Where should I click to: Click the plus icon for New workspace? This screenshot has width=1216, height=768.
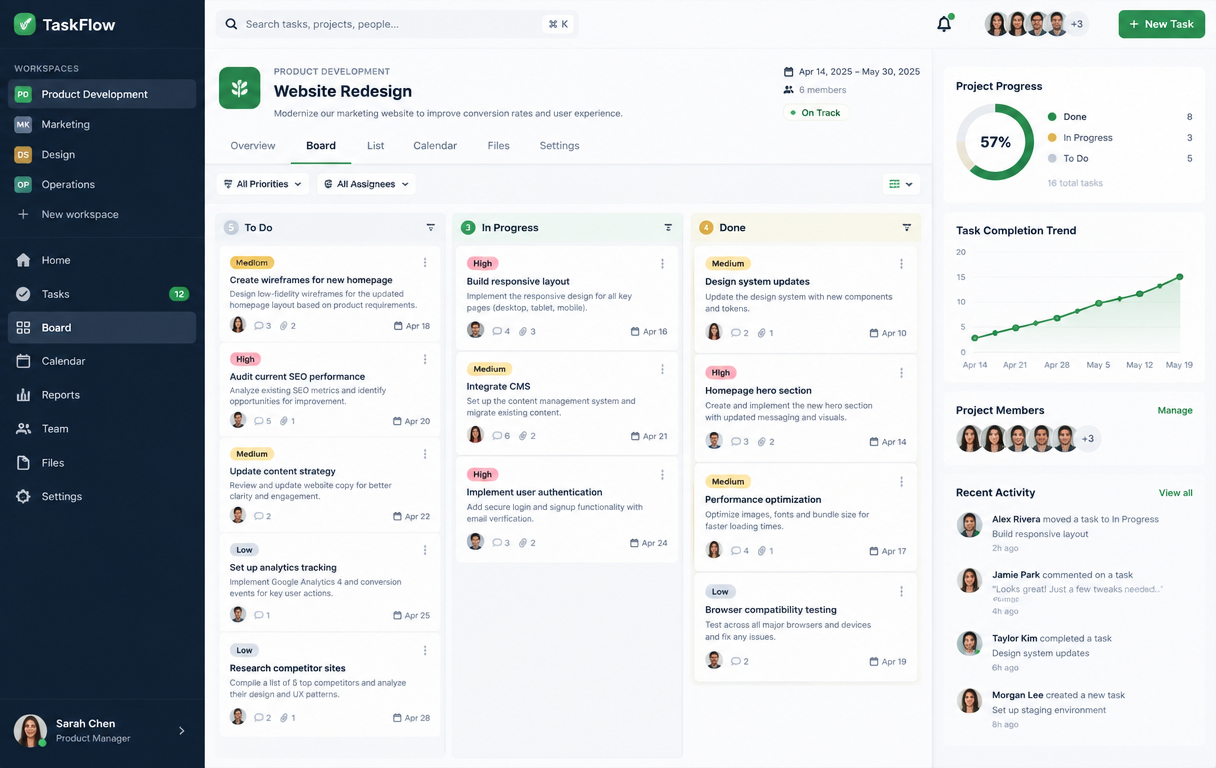pos(23,214)
